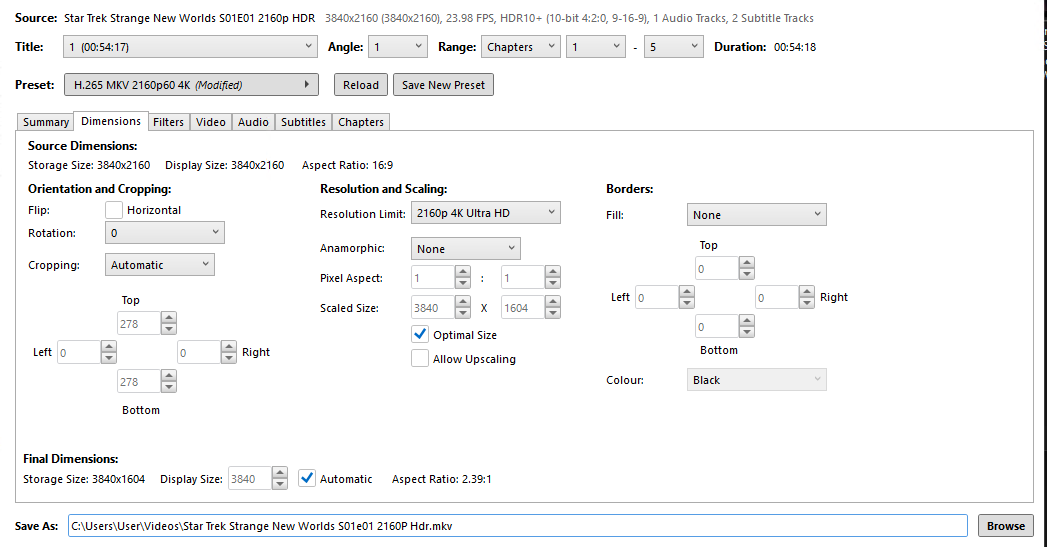Increase the Scaled Size width
The width and height of the screenshot is (1047, 547).
tap(462, 303)
